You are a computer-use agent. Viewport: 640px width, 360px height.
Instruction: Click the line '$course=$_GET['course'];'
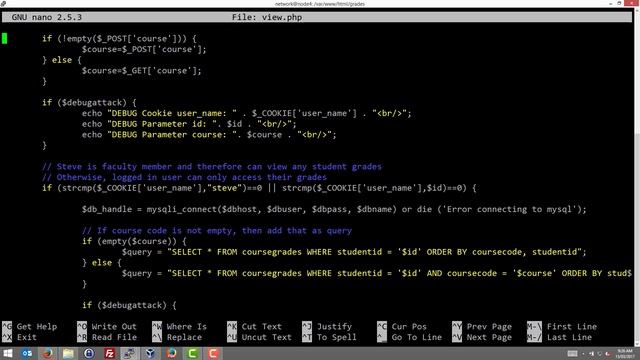(x=142, y=71)
